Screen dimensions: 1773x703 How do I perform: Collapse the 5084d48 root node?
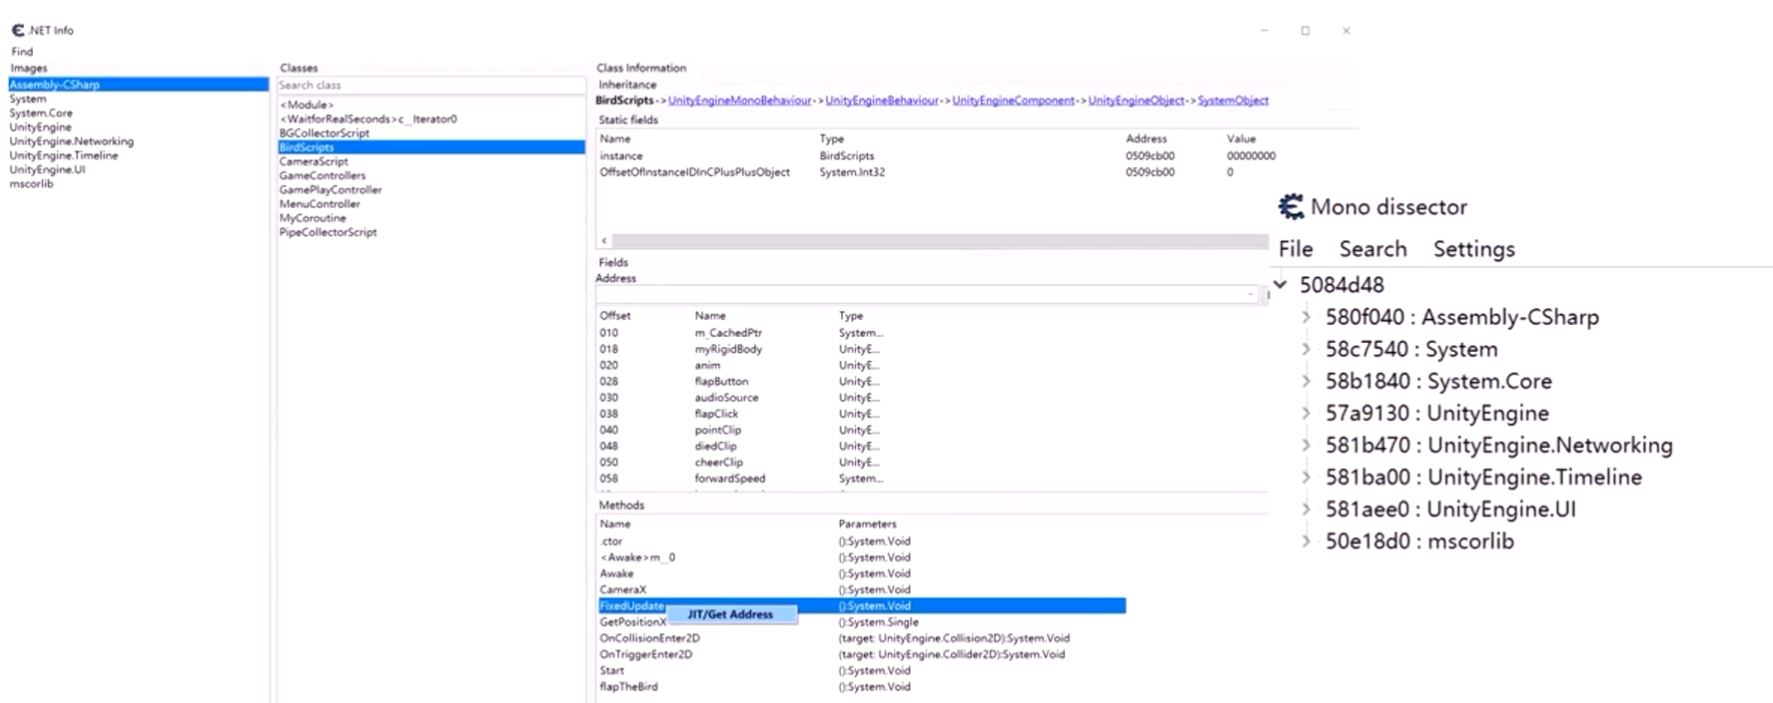[x=1281, y=285]
